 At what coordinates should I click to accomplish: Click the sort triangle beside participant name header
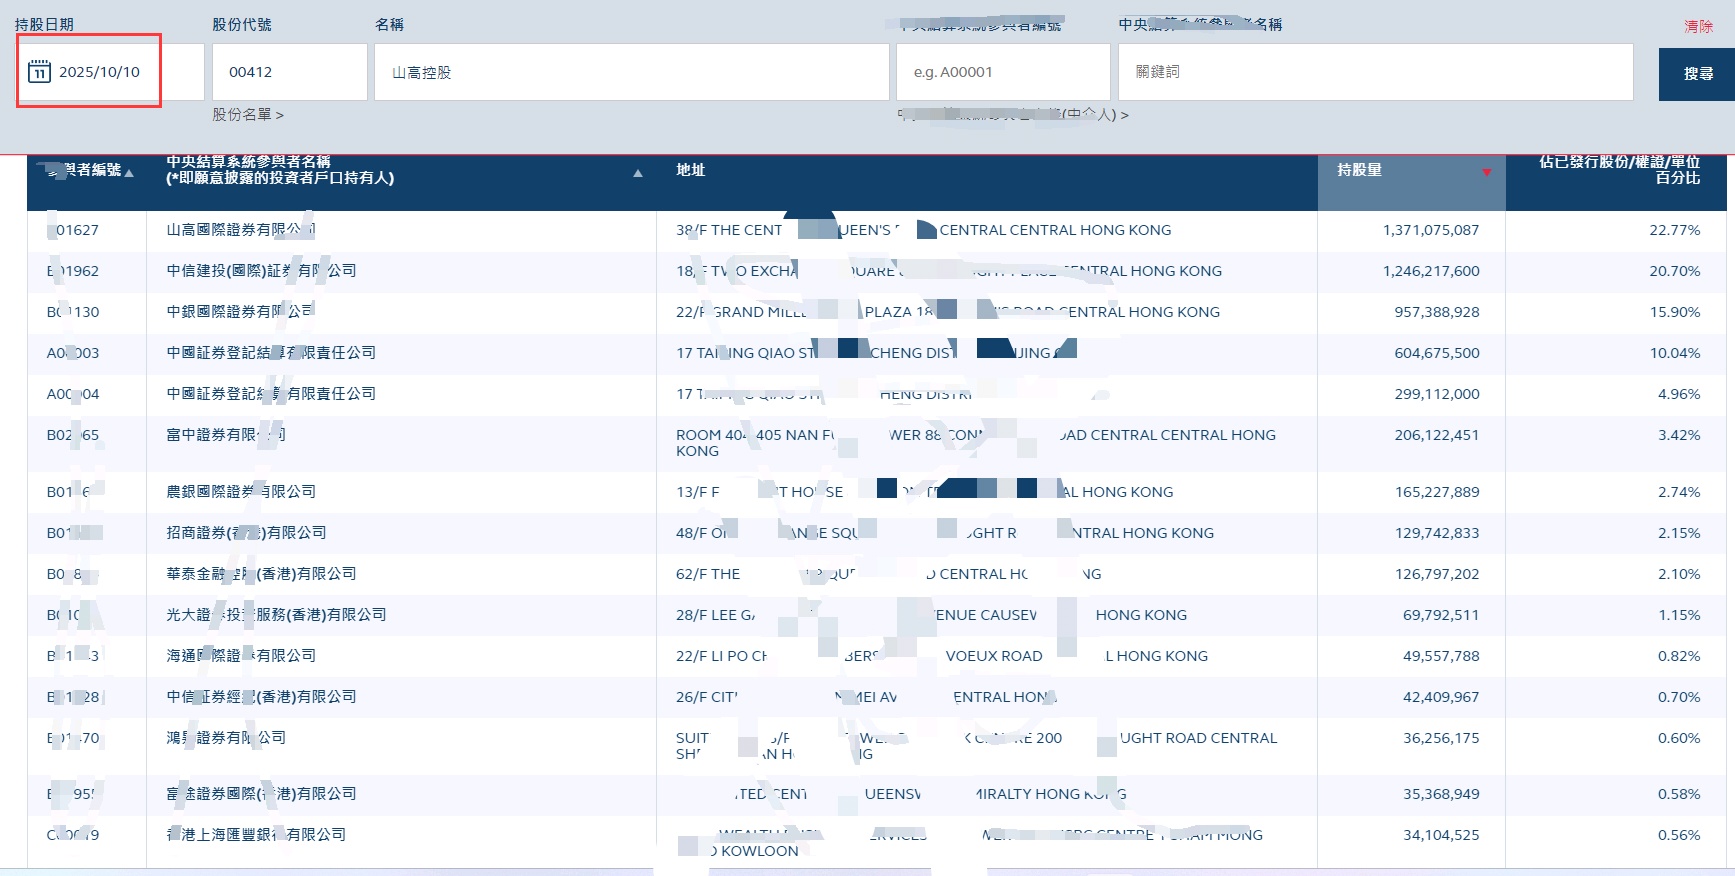pos(638,173)
